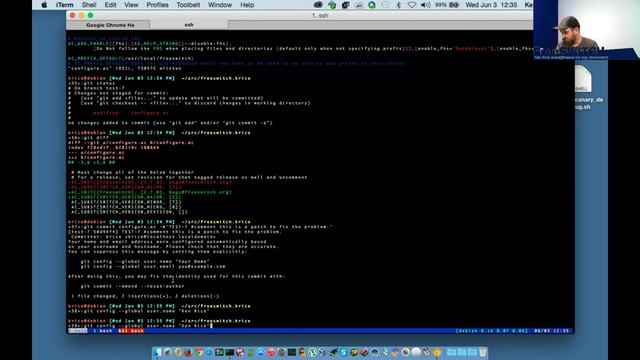Open the Window menu
640x360 pixels.
[x=220, y=5]
